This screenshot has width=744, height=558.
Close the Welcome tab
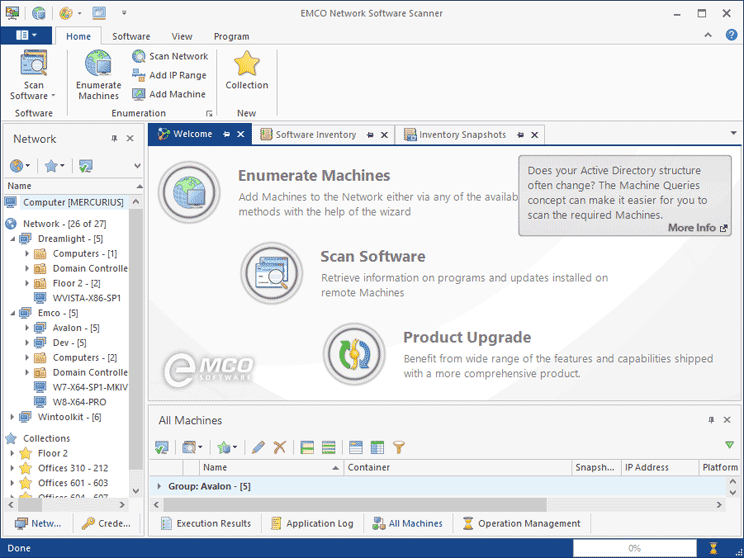pyautogui.click(x=241, y=134)
